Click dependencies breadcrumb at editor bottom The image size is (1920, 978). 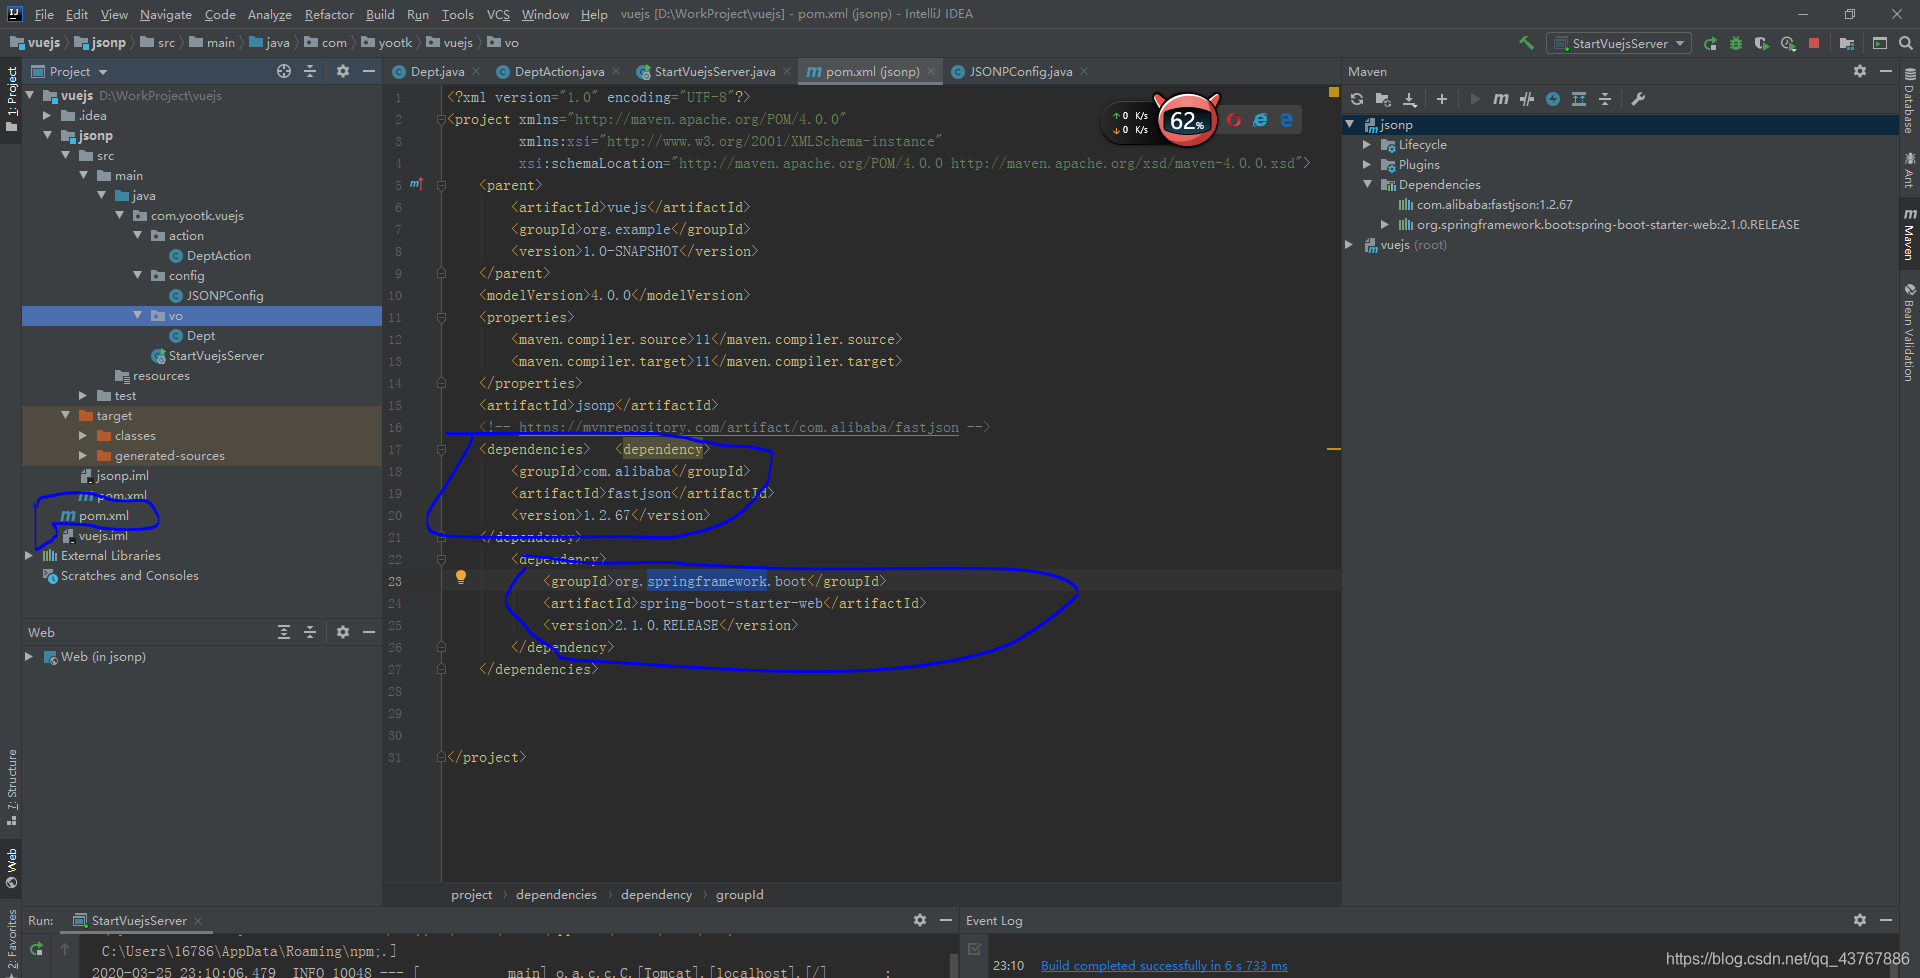pyautogui.click(x=556, y=894)
